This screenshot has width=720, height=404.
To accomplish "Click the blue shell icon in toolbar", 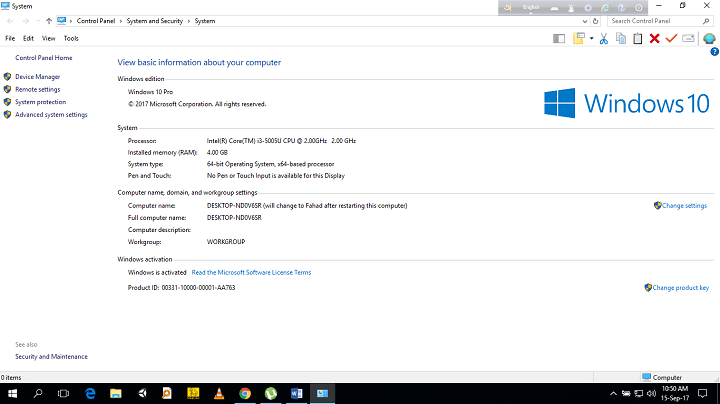I will pyautogui.click(x=709, y=39).
